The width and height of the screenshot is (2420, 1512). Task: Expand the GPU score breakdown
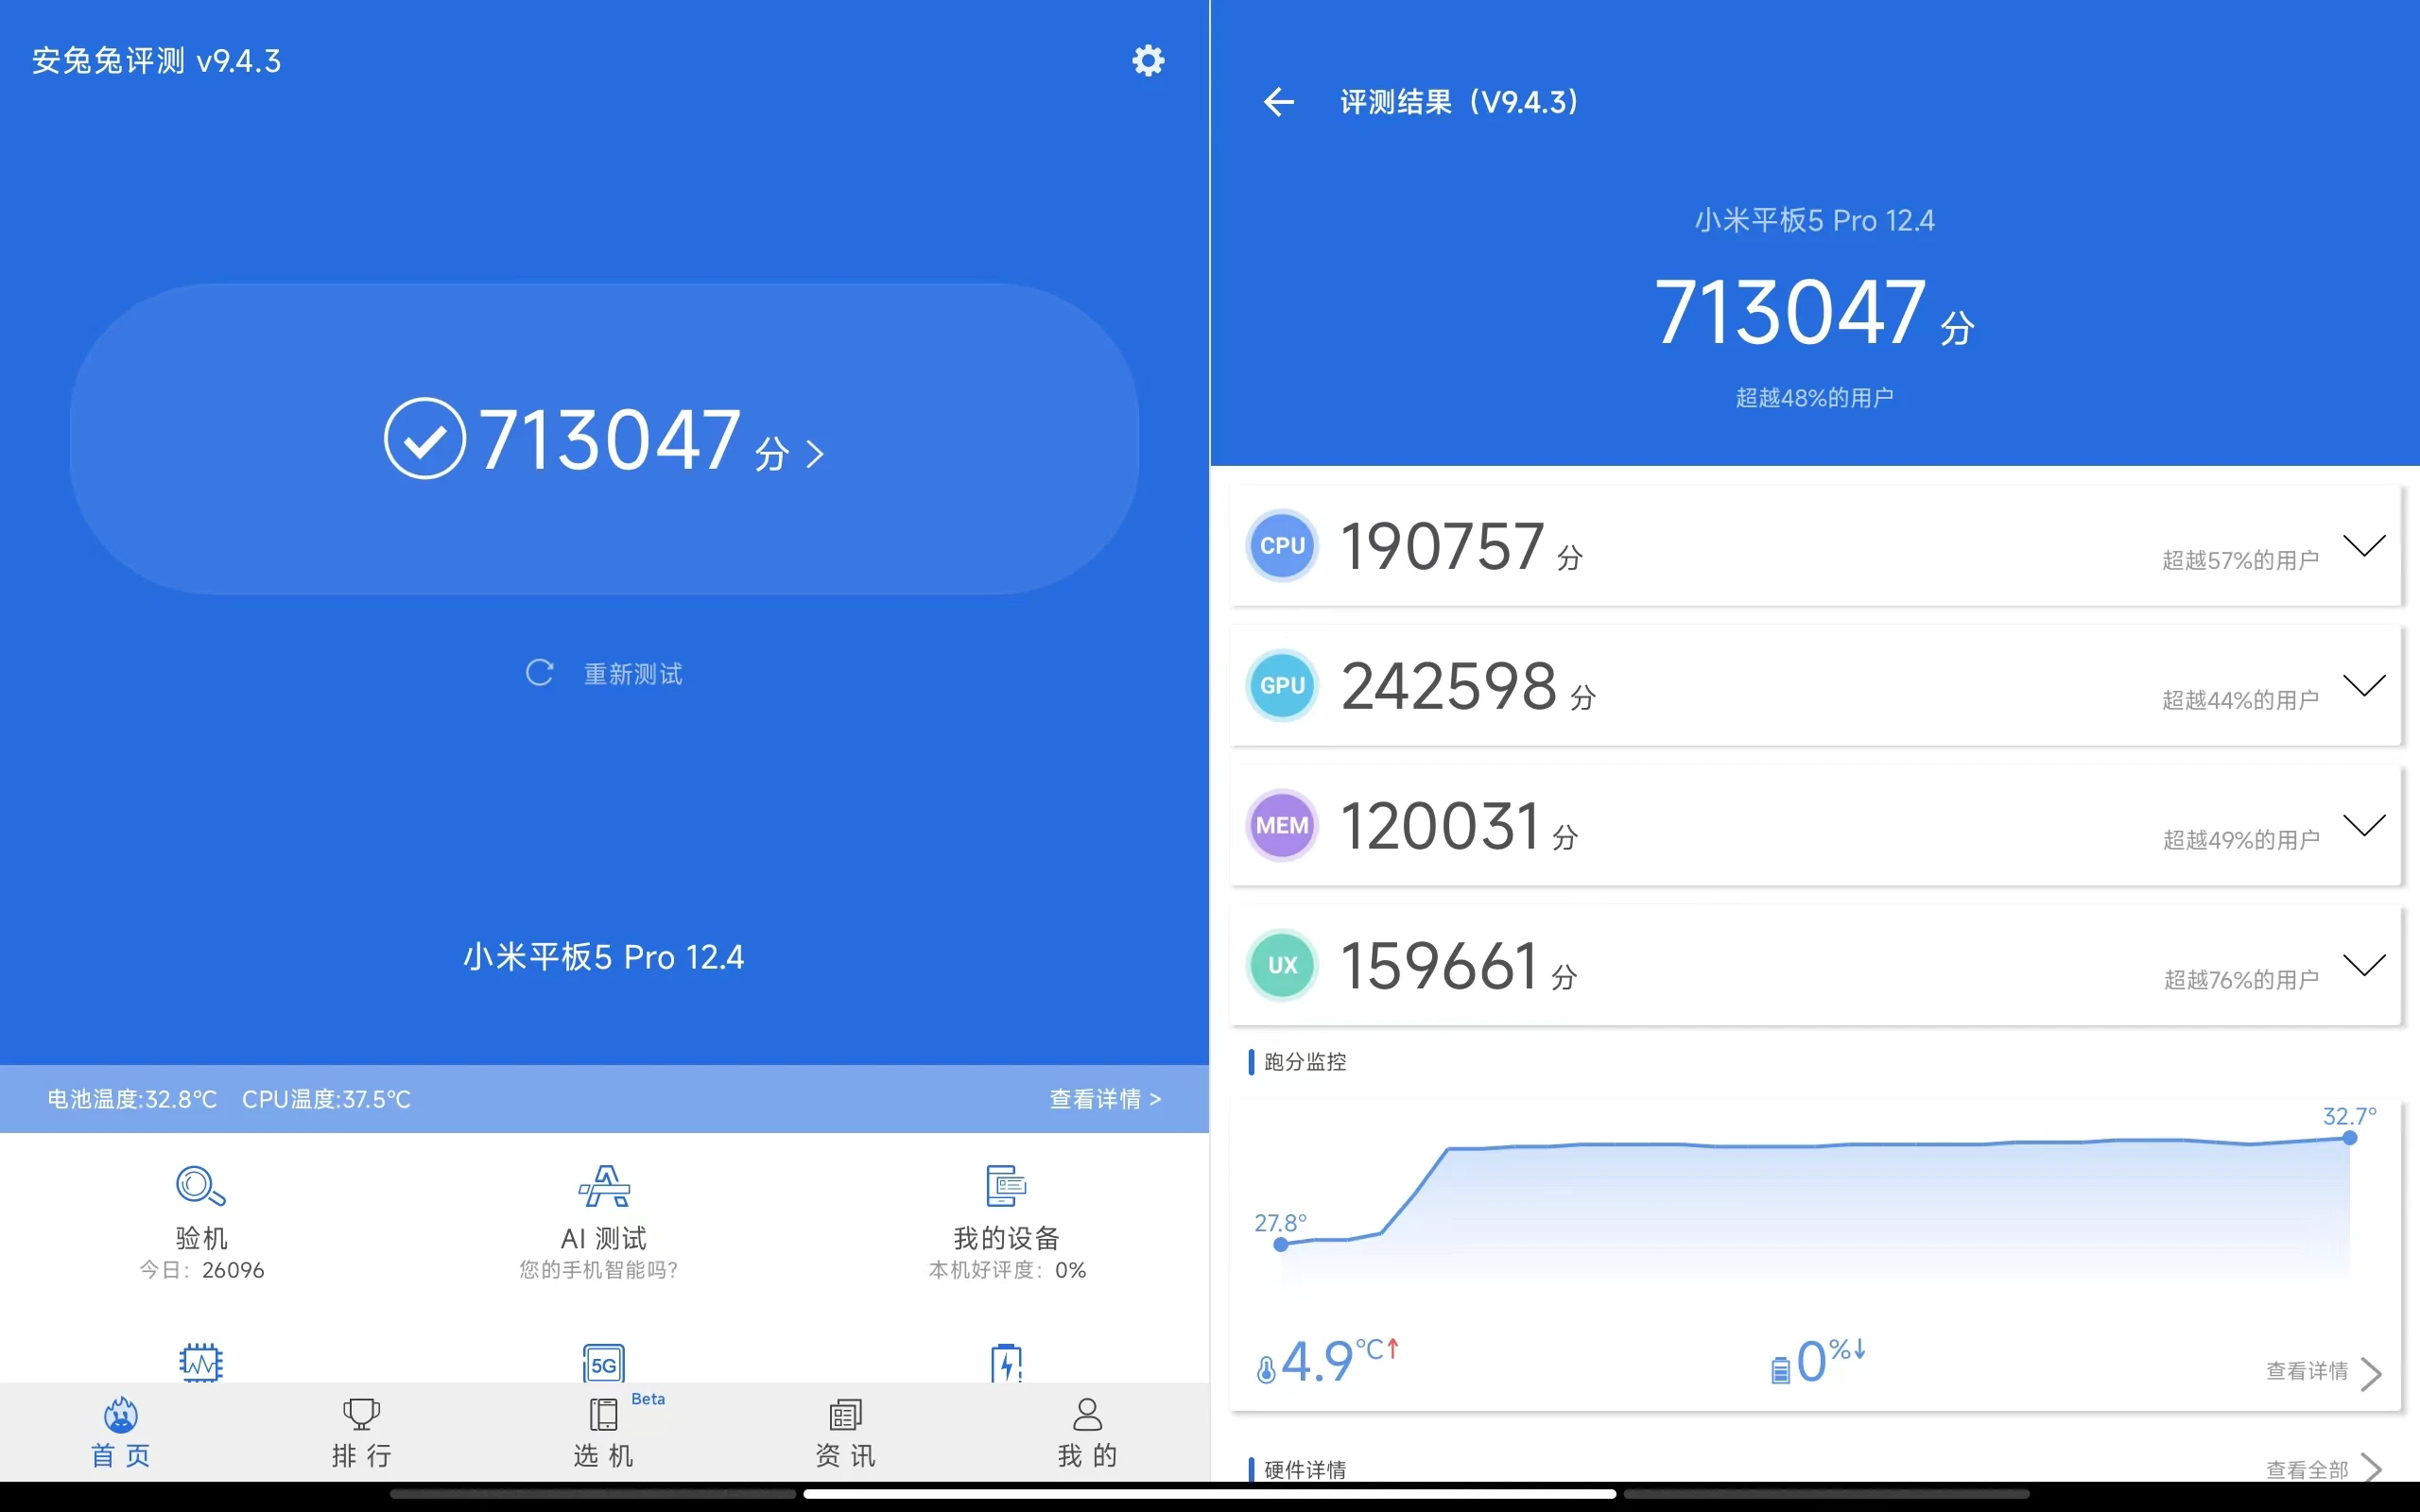click(x=2364, y=686)
